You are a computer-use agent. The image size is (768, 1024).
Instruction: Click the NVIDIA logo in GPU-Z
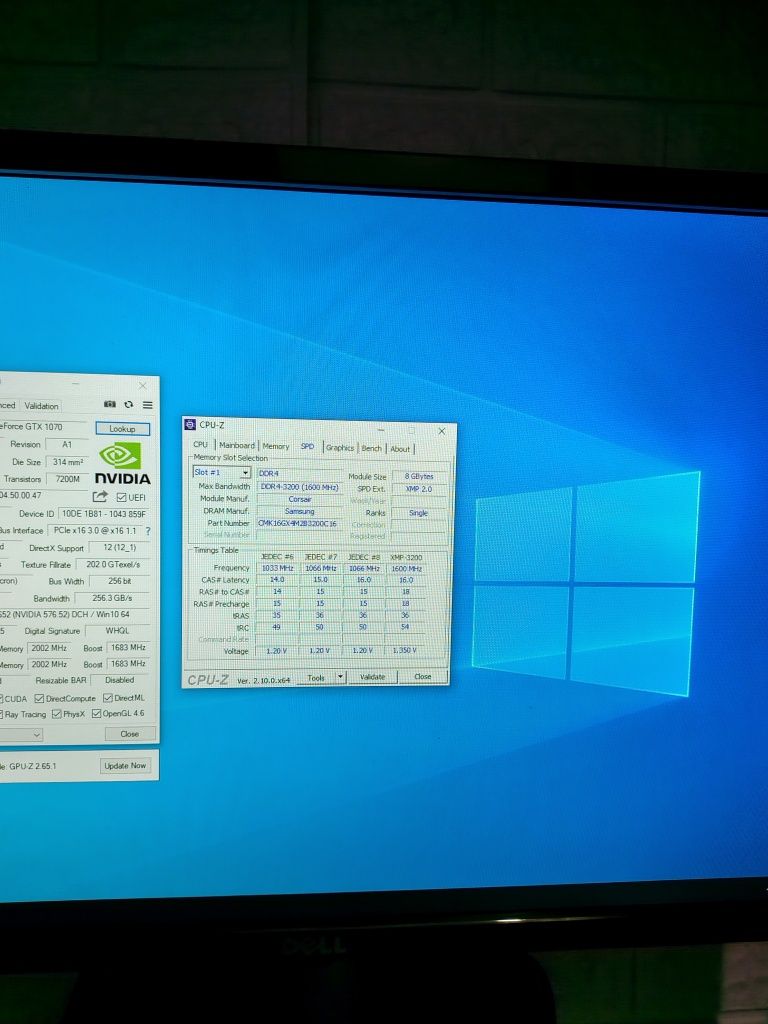122,463
